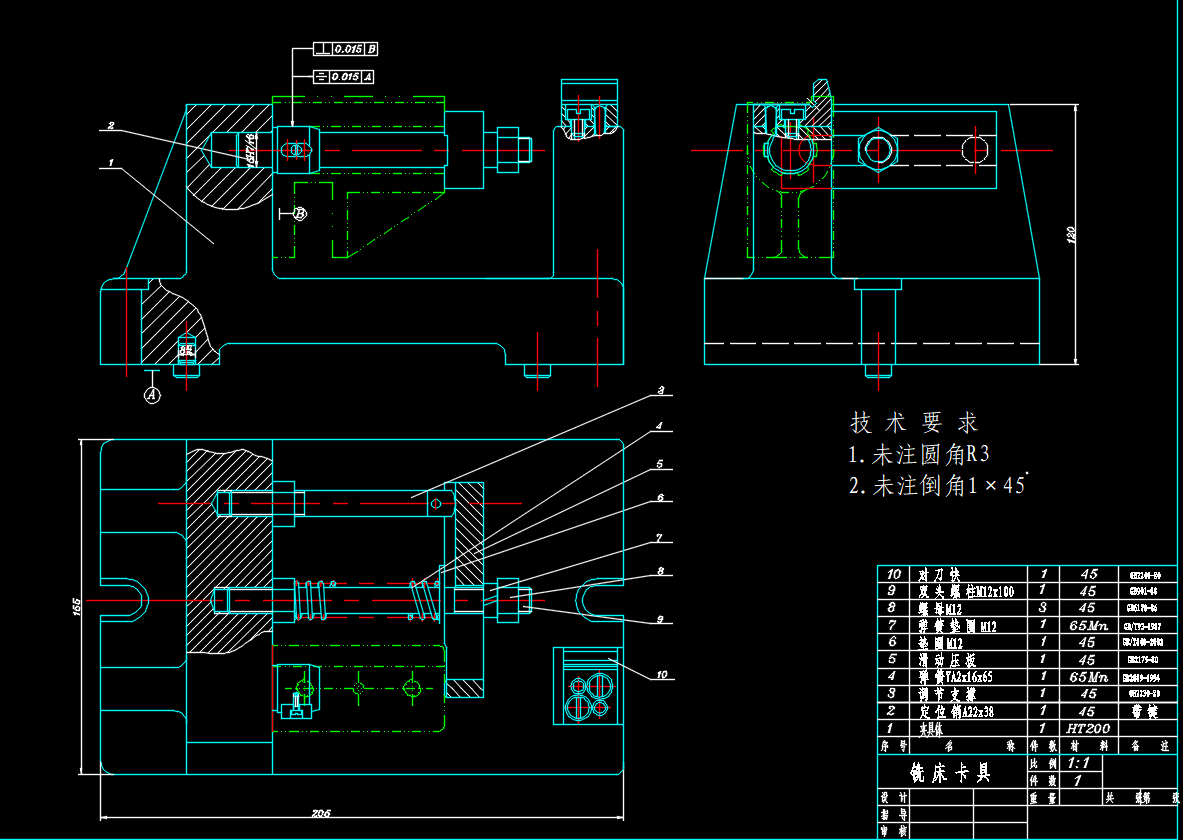Click datum symbol B in front view
The width and height of the screenshot is (1183, 840).
299,213
